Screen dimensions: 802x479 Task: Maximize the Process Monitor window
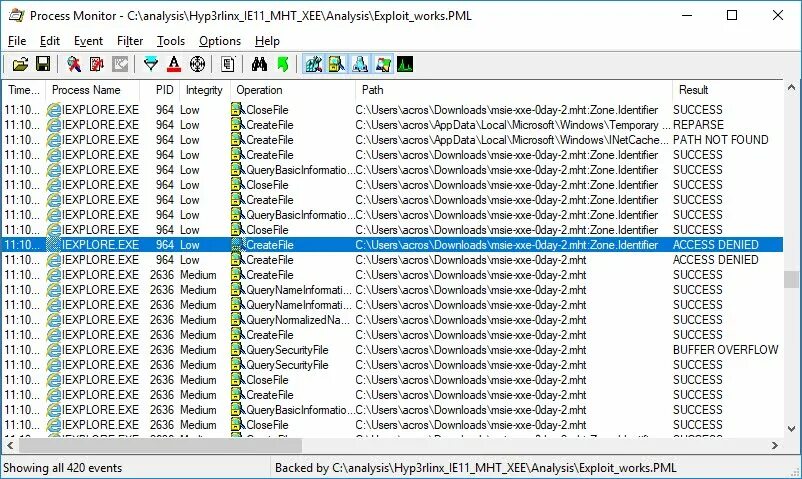click(732, 15)
